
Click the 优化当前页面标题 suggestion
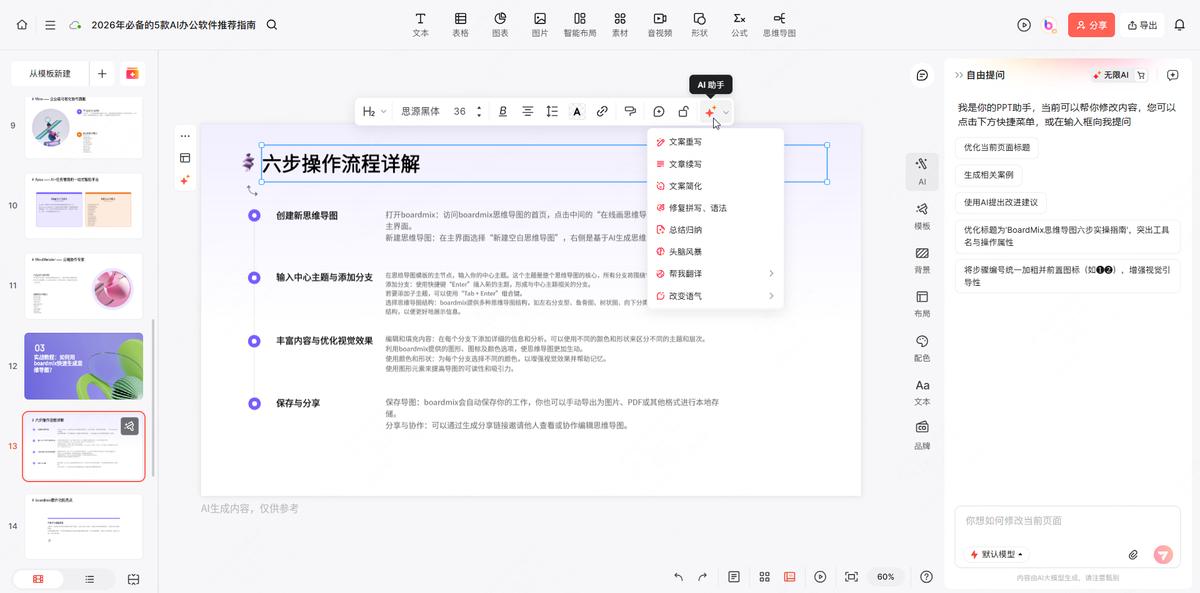coord(997,148)
